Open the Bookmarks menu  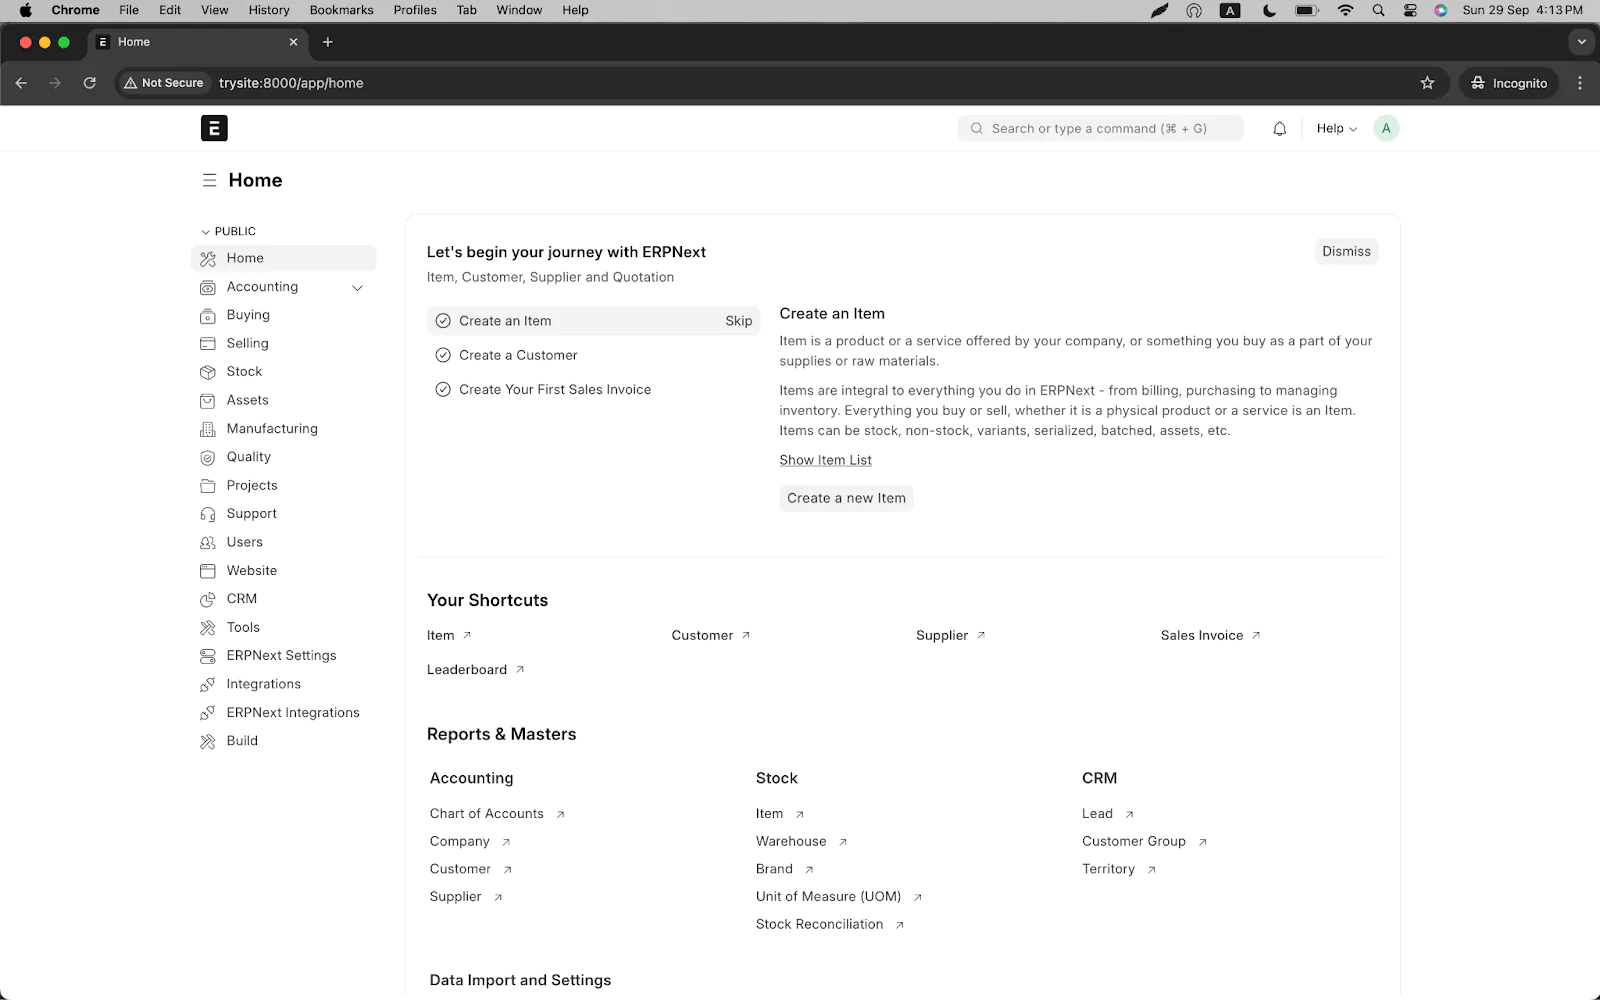[x=341, y=10]
